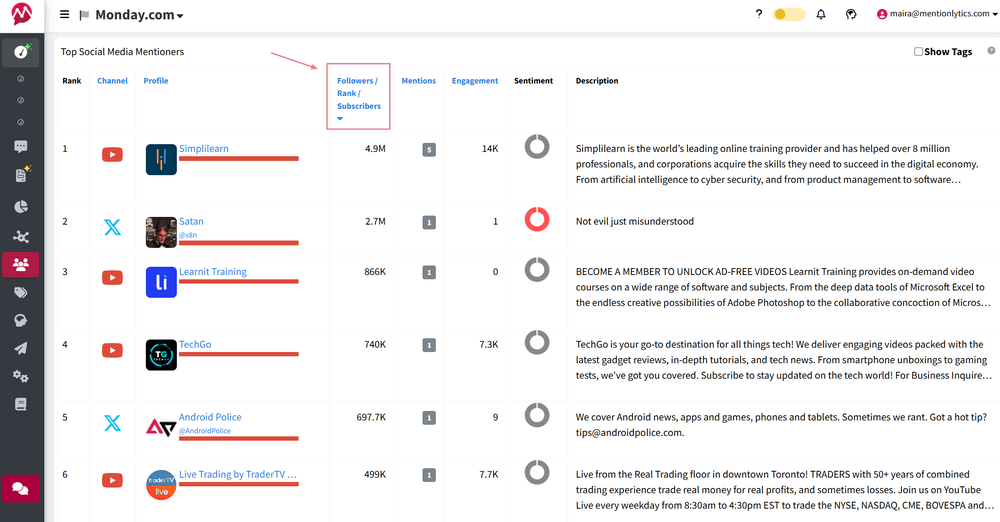Image resolution: width=1000 pixels, height=522 pixels.
Task: Open the Android Police profile link
Action: coord(210,417)
